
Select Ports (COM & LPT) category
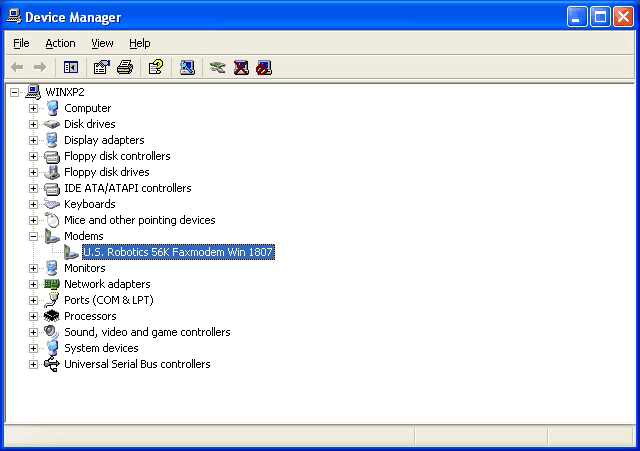click(x=108, y=300)
